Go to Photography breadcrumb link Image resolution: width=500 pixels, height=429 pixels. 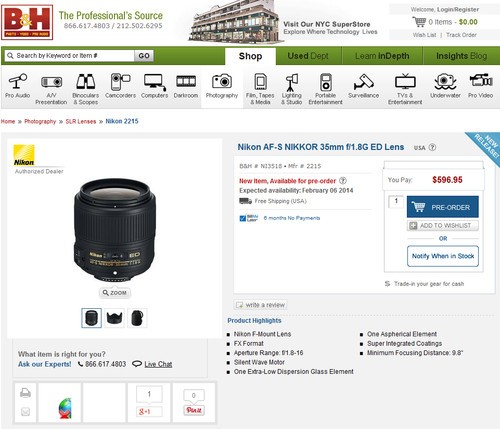pos(40,121)
